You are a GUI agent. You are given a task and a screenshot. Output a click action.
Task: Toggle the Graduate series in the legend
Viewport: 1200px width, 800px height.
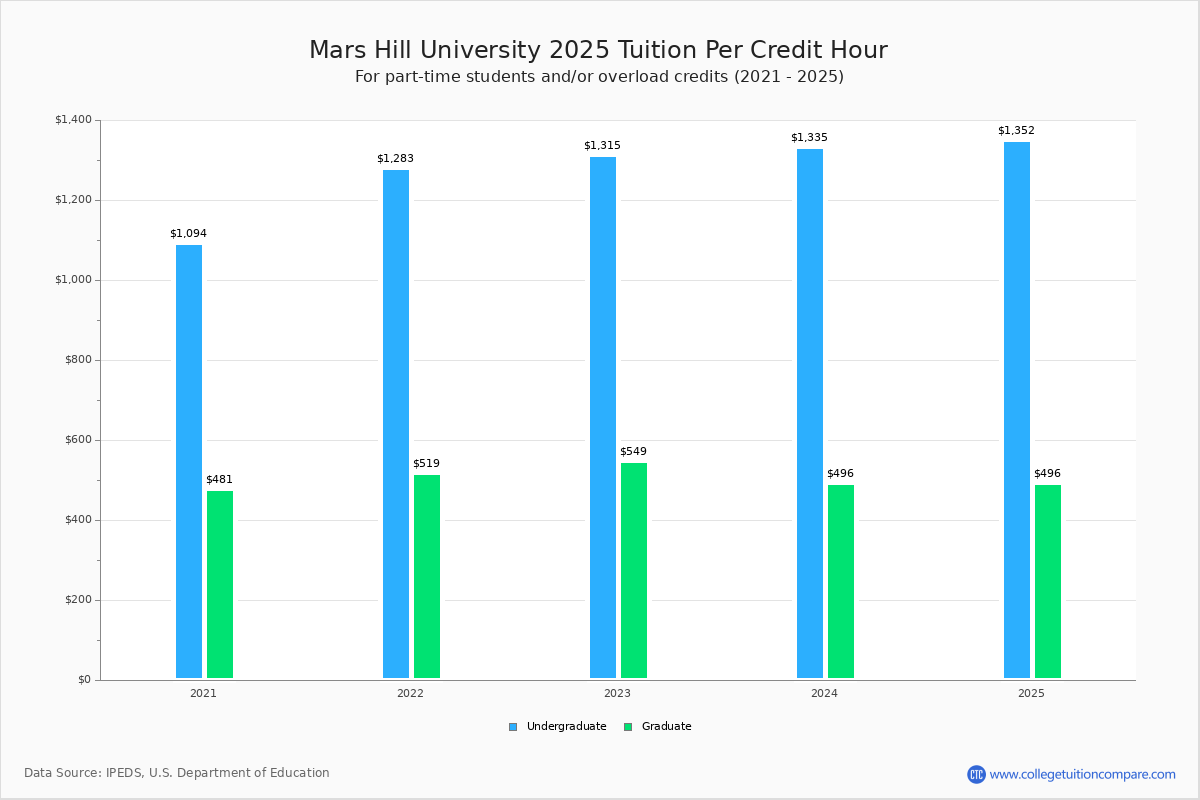click(x=667, y=726)
